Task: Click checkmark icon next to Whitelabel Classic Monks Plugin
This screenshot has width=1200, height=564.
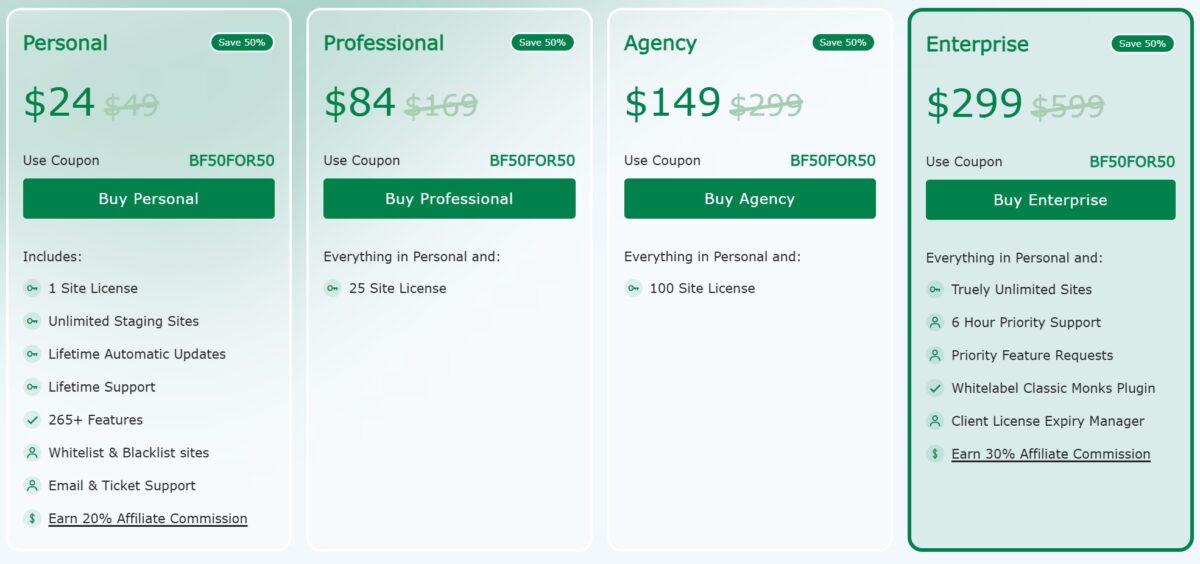Action: pos(935,388)
